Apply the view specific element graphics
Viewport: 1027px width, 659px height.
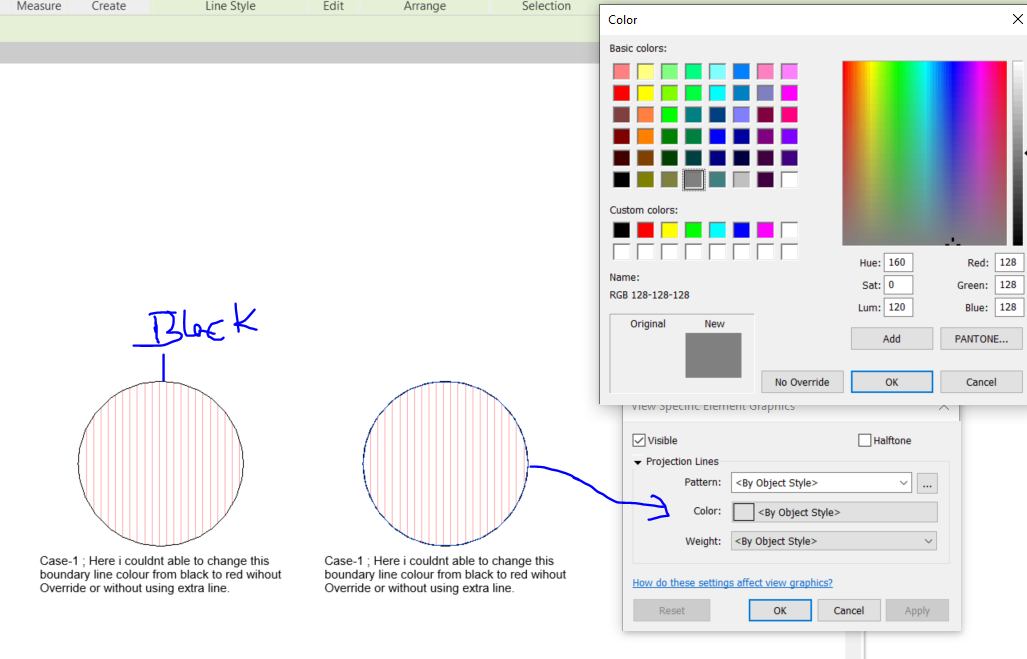(x=917, y=610)
